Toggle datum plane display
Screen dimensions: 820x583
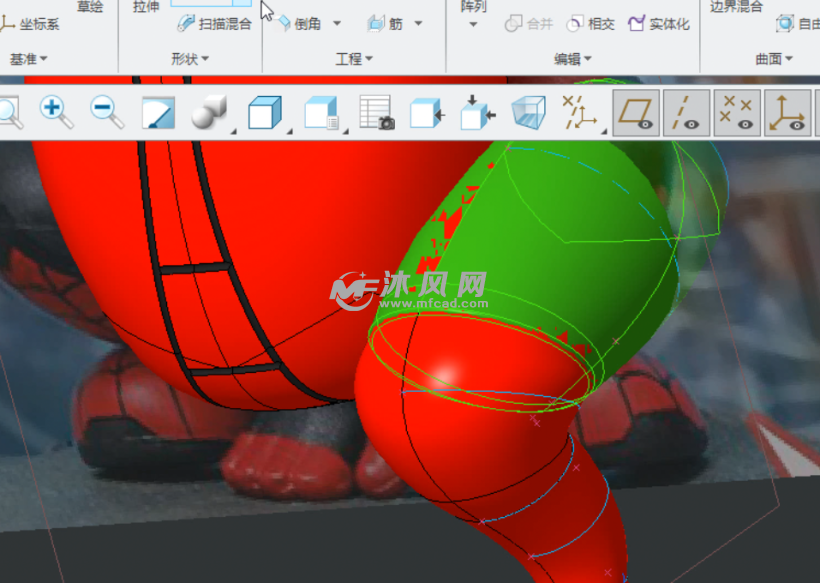pos(635,112)
